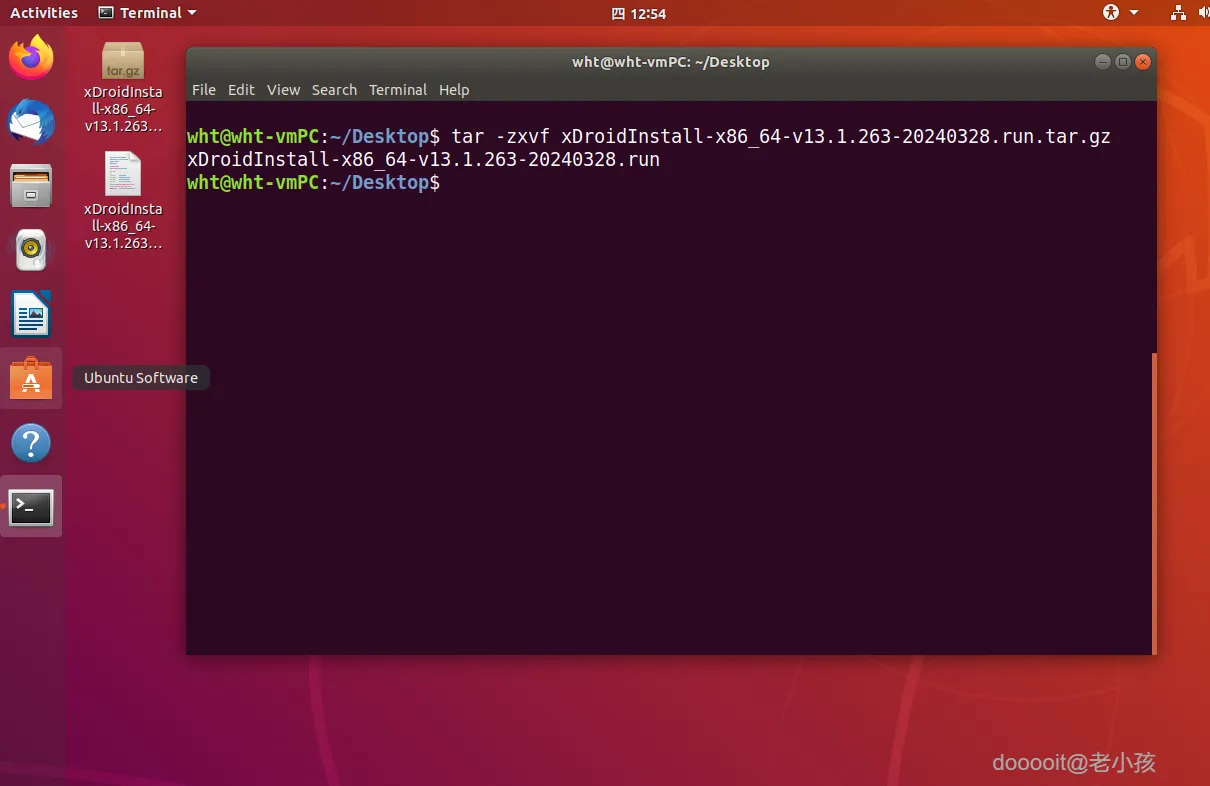
Task: Open Rhythmbox music player dock icon
Action: click(31, 250)
